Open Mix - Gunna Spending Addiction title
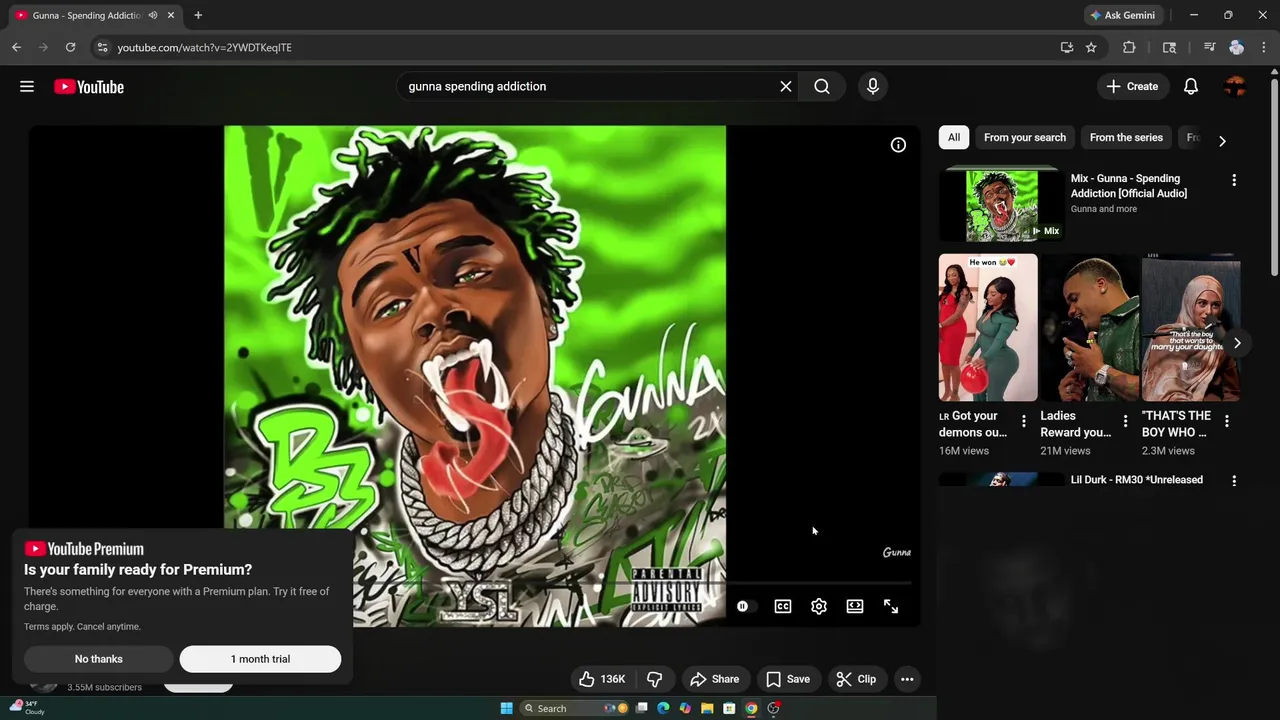The image size is (1280, 720). click(1129, 186)
